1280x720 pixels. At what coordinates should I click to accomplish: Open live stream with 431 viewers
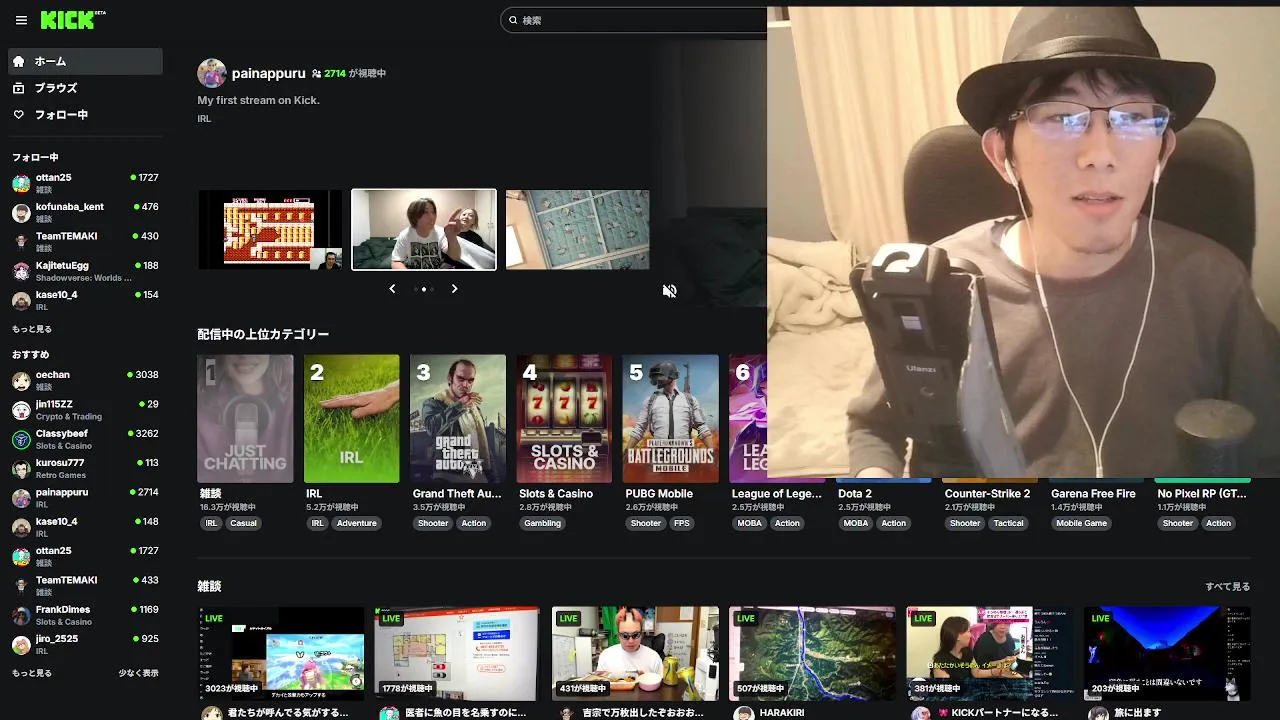tap(635, 653)
